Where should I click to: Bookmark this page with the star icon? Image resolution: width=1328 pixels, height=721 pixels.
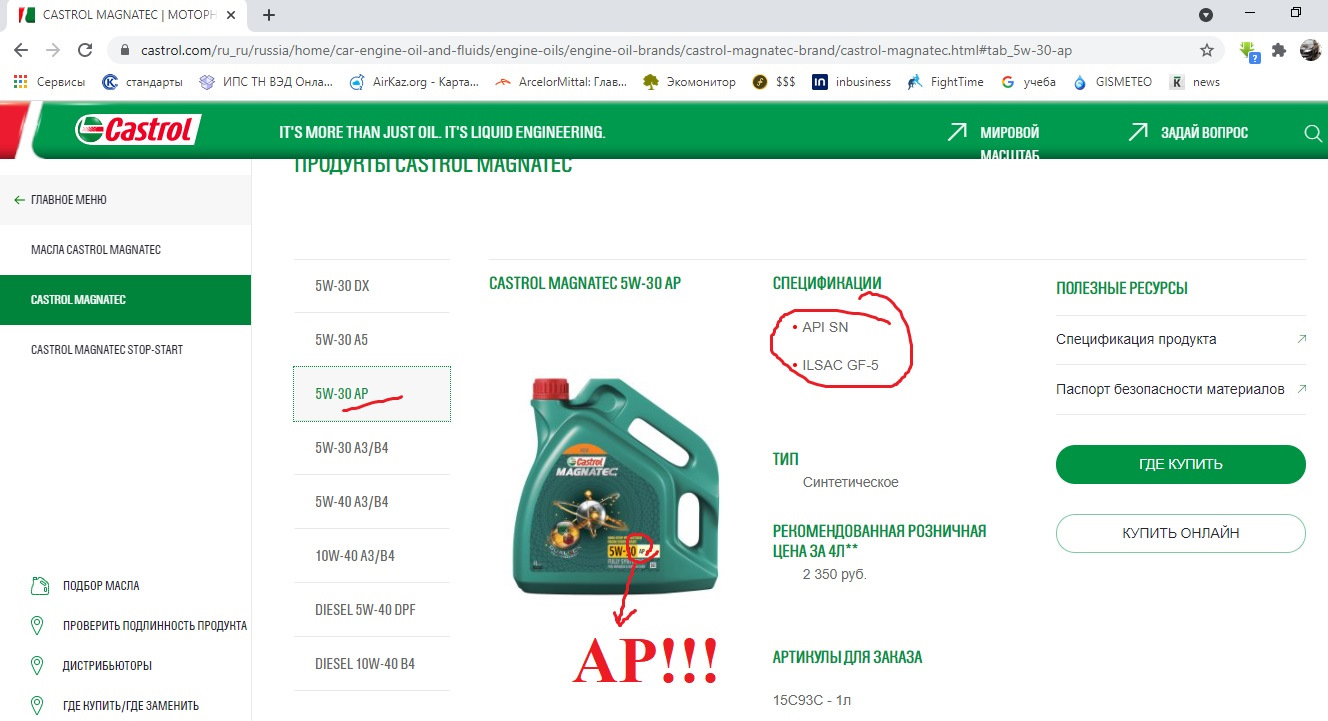click(x=1207, y=50)
